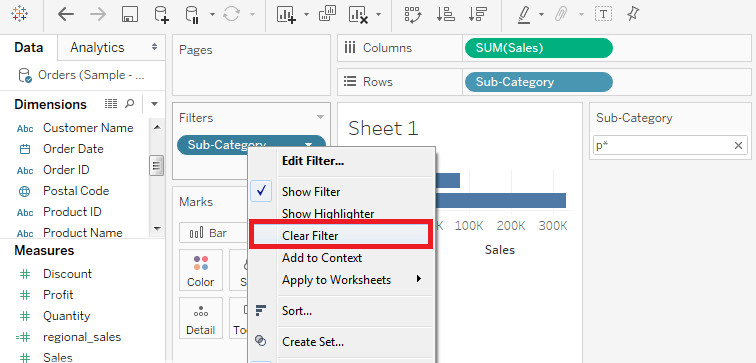This screenshot has height=363, width=756.
Task: Click the Tableau logo start icon
Action: tap(19, 14)
